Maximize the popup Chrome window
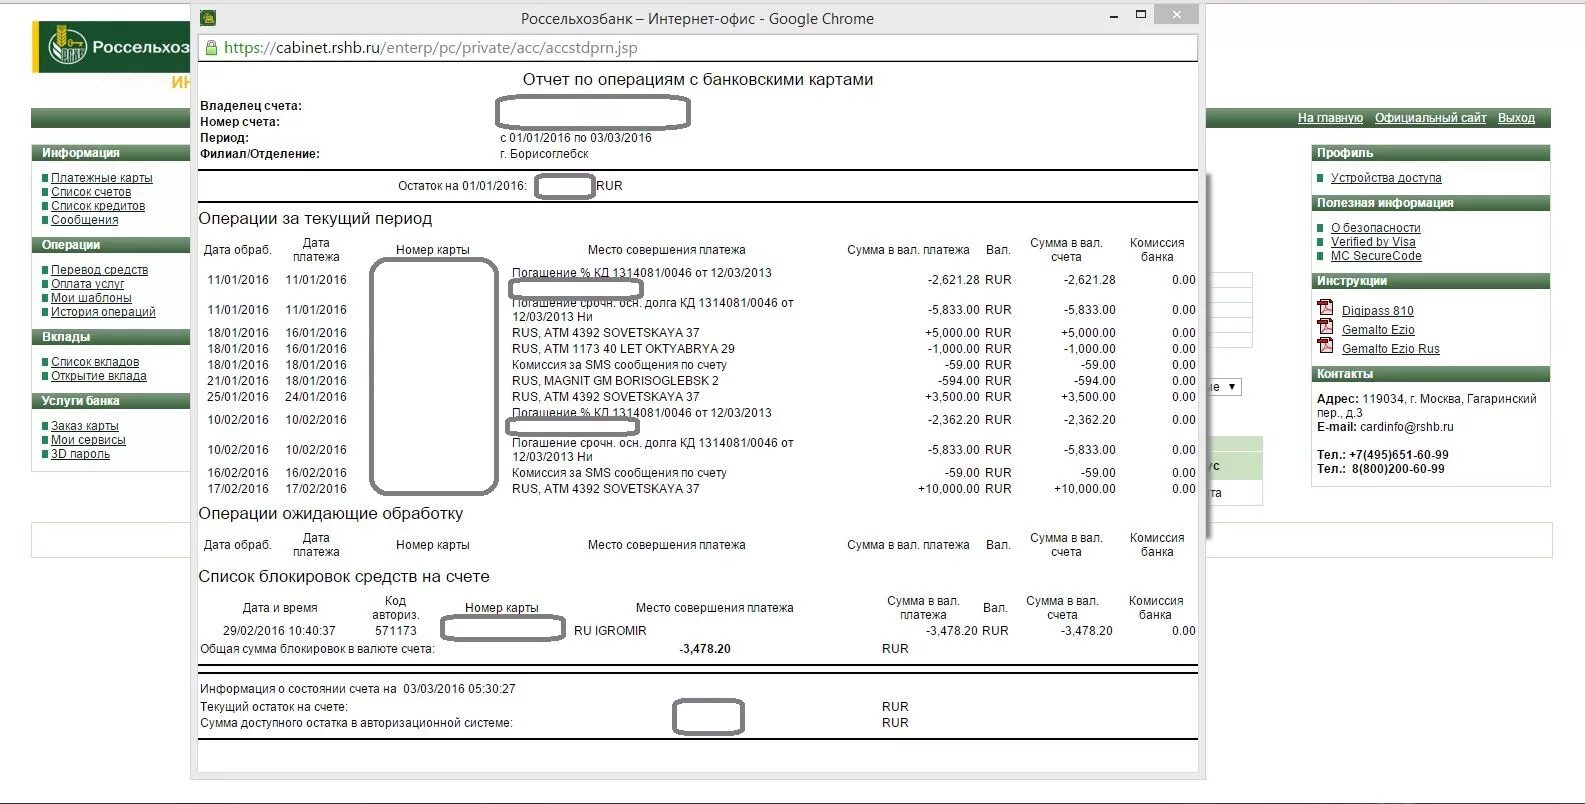1585x804 pixels. click(1141, 15)
